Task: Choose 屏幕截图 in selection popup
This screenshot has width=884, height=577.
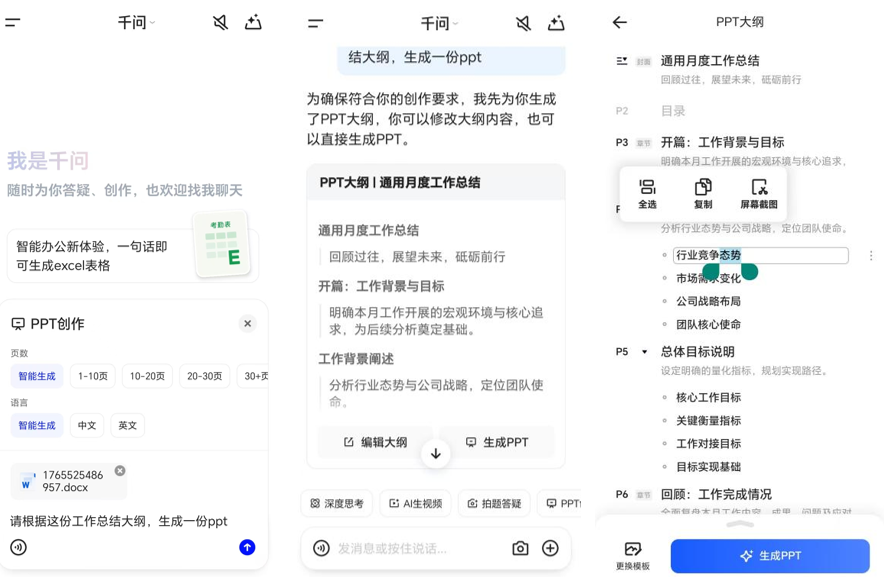Action: (759, 194)
